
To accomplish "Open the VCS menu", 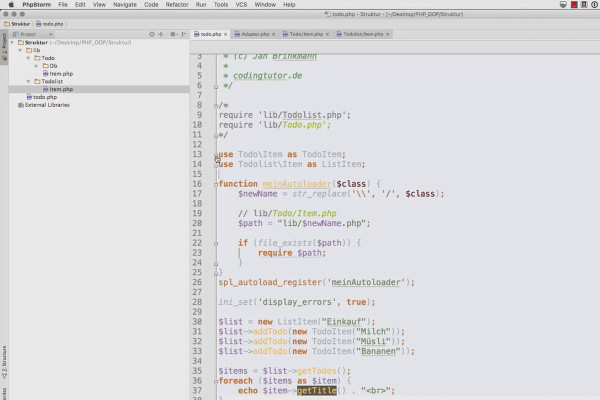I will point(241,5).
